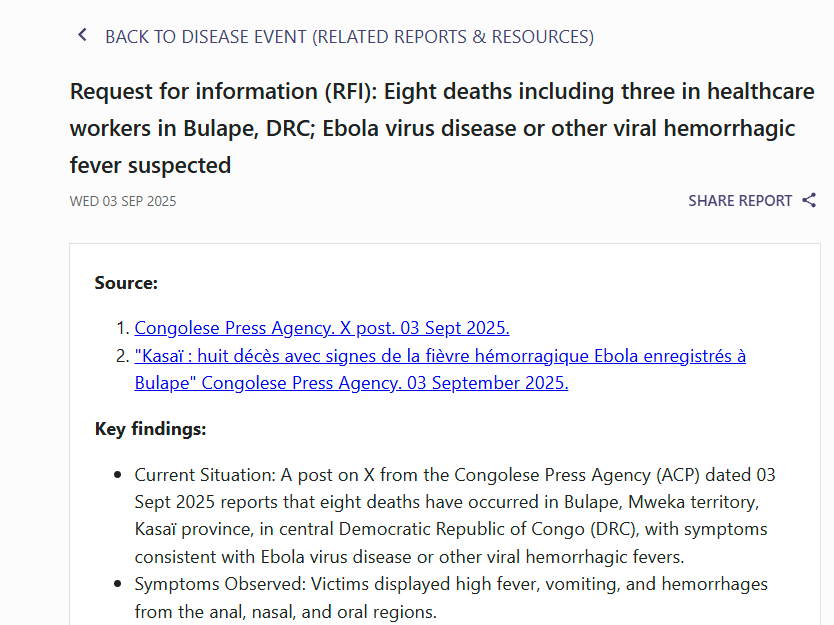Click the date WED 03 SEP 2025

pyautogui.click(x=123, y=201)
